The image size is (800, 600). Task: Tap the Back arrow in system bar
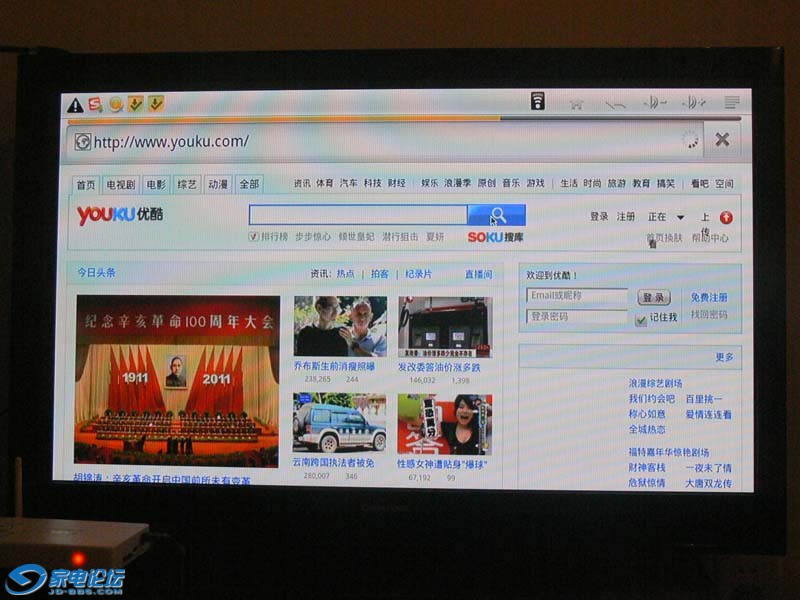point(615,105)
